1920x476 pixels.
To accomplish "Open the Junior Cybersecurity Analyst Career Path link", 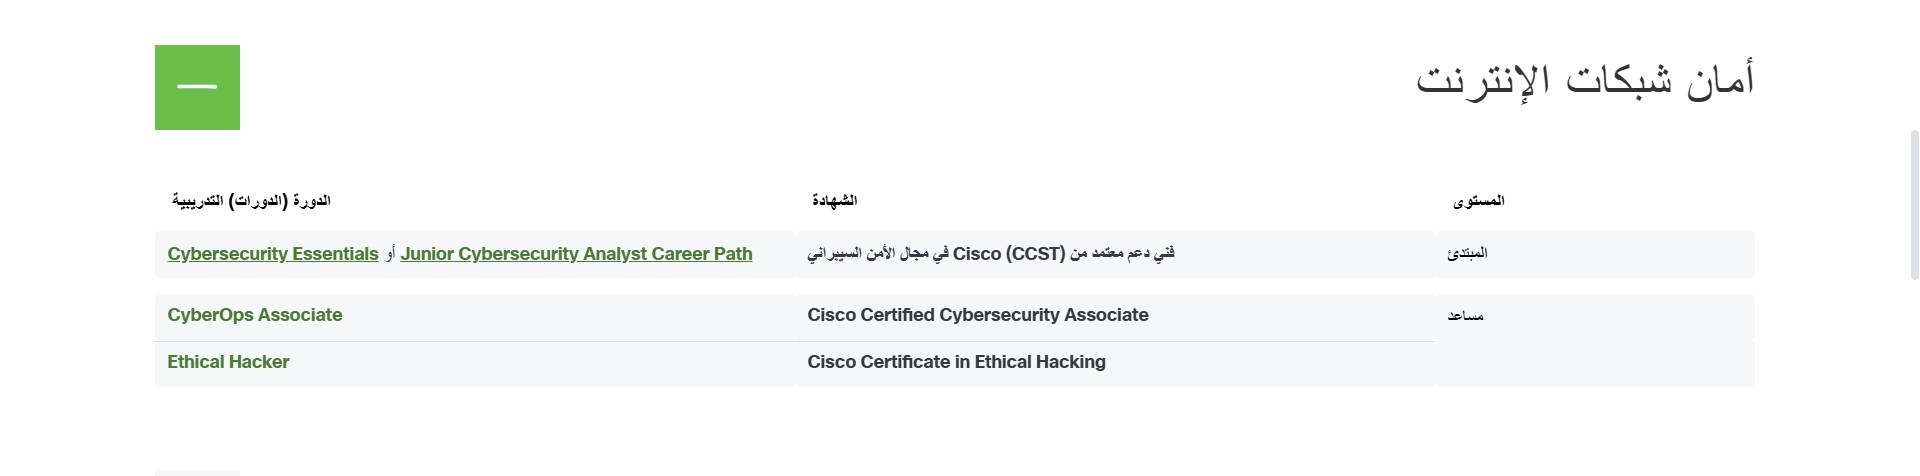I will 576,254.
